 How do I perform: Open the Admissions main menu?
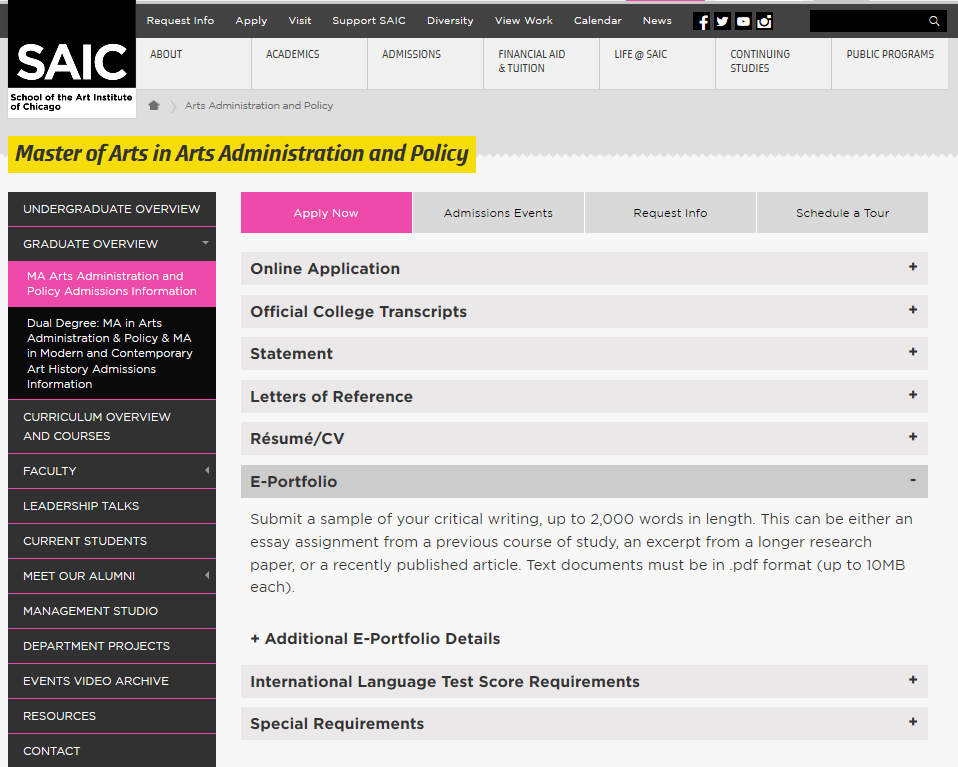pyautogui.click(x=425, y=64)
